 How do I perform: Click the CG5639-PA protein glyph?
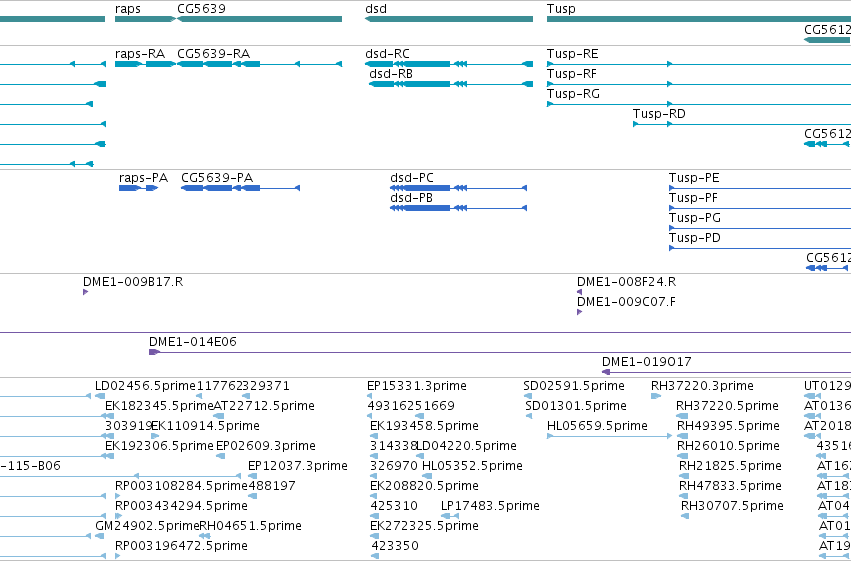click(240, 188)
